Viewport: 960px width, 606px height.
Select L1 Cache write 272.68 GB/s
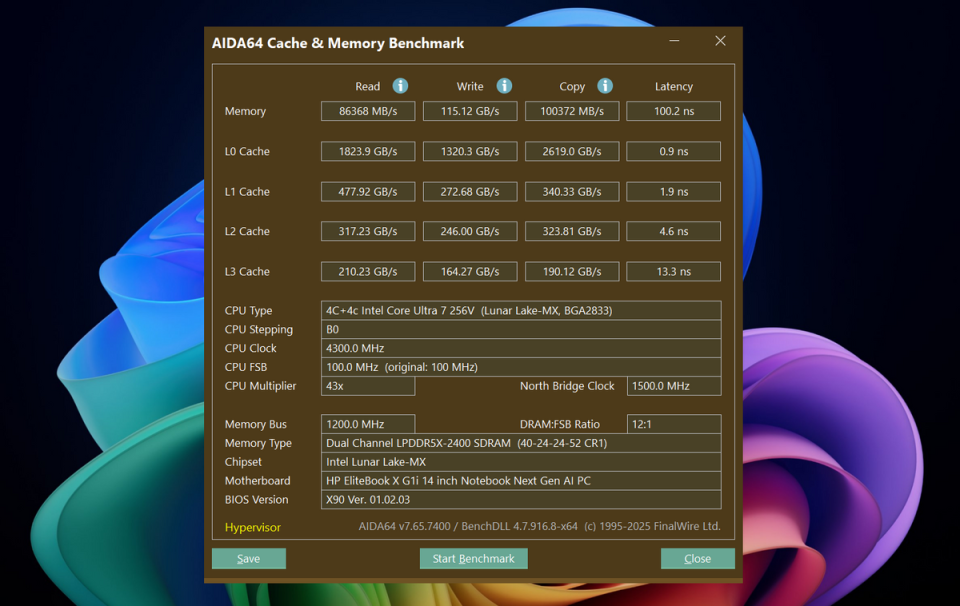[x=470, y=192]
